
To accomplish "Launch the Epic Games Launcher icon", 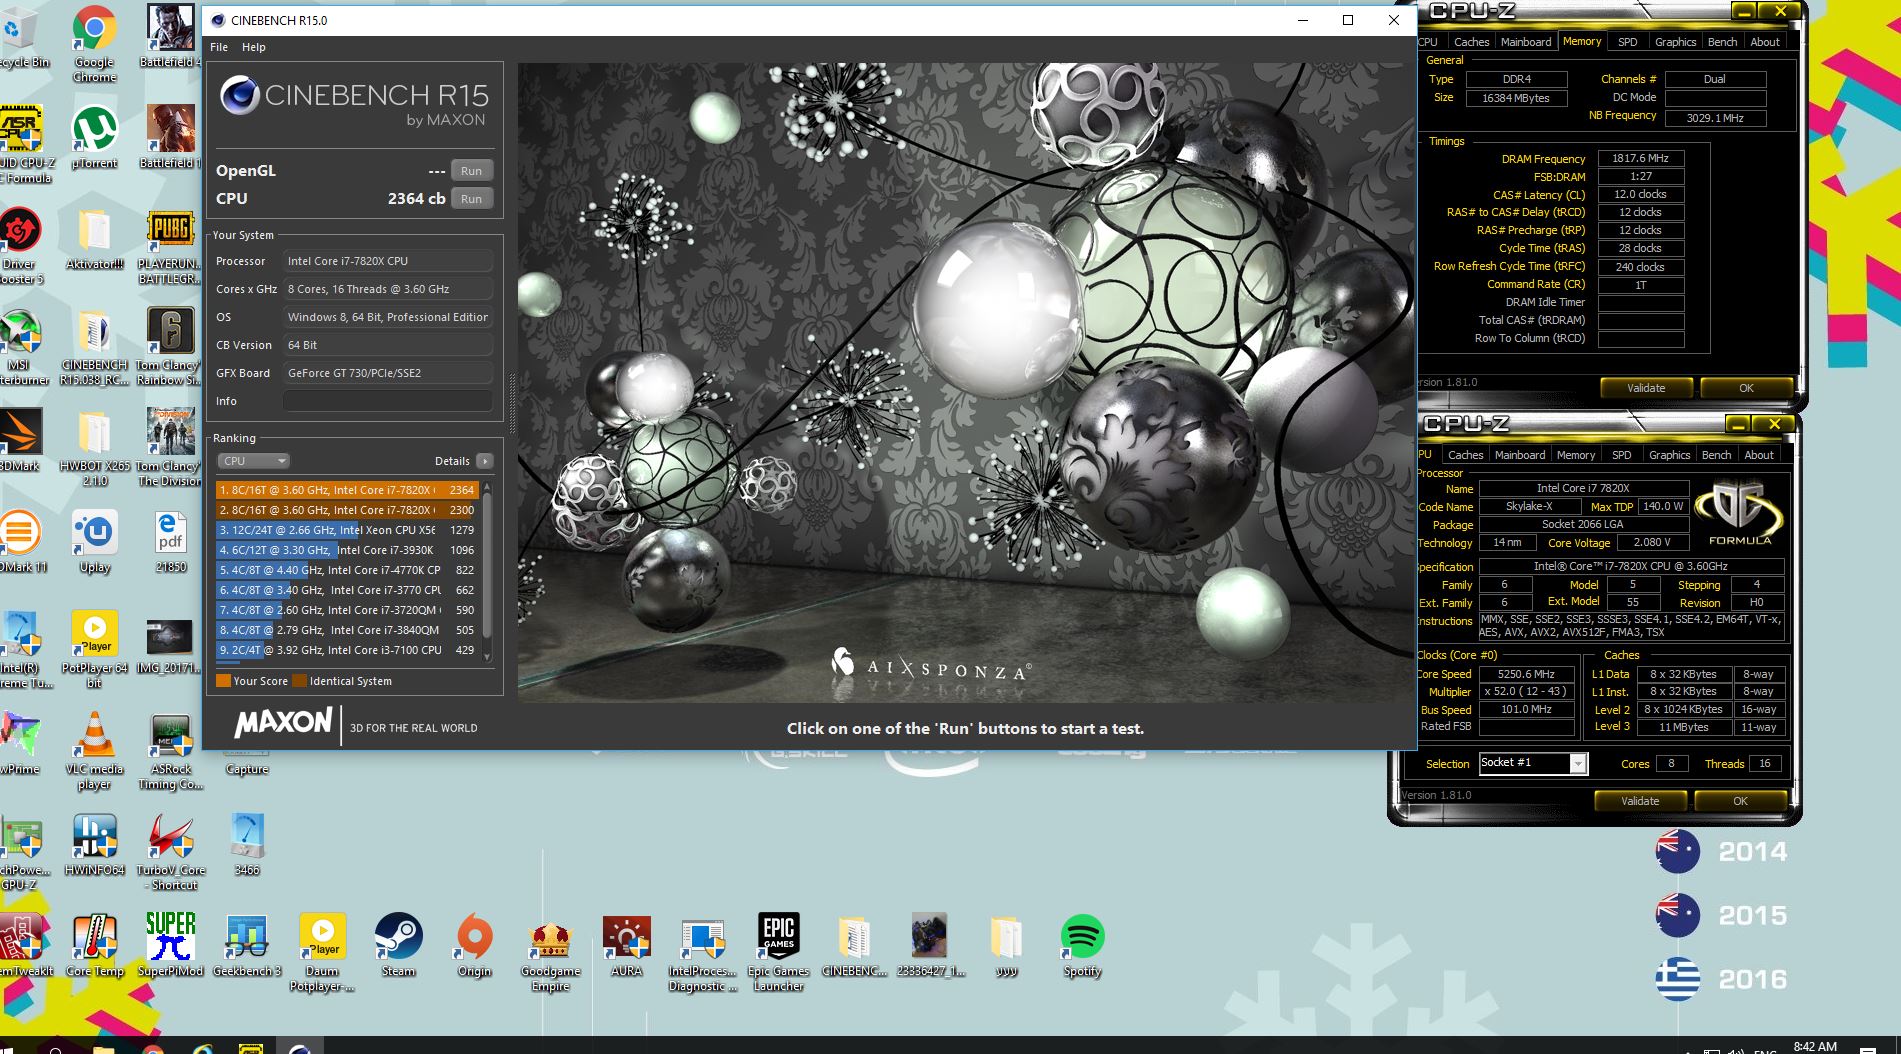I will (778, 953).
